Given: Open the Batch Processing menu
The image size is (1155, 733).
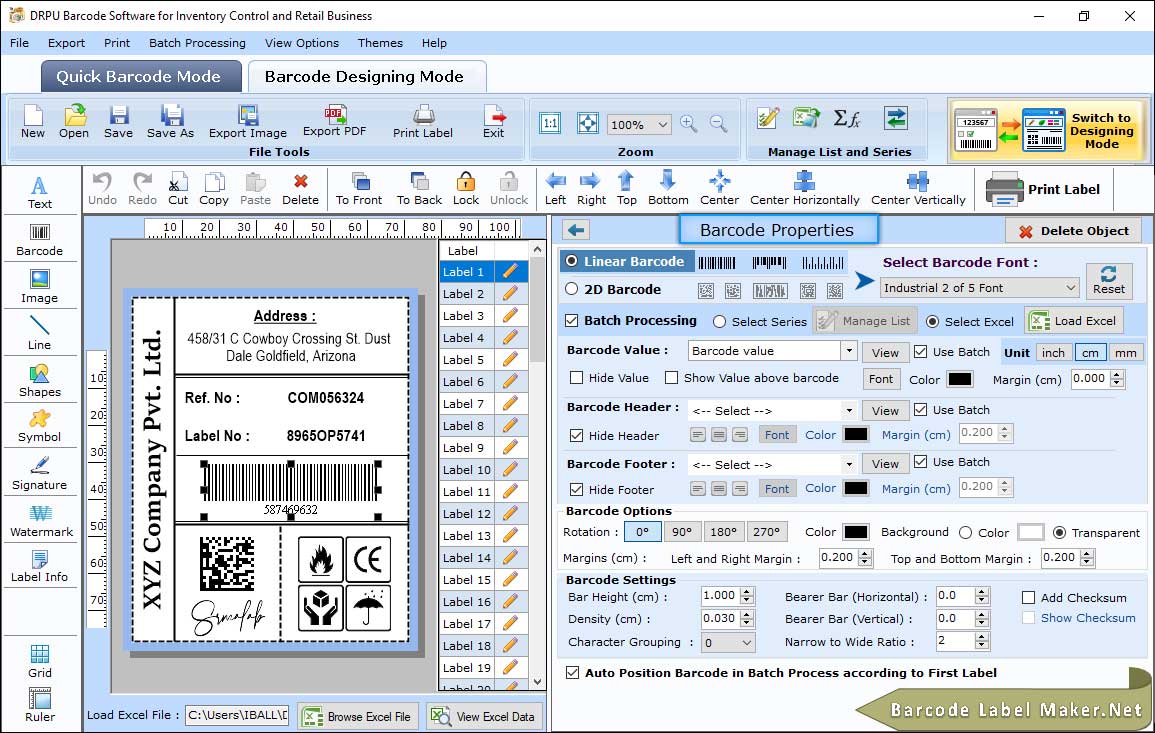Looking at the screenshot, I should pyautogui.click(x=197, y=43).
